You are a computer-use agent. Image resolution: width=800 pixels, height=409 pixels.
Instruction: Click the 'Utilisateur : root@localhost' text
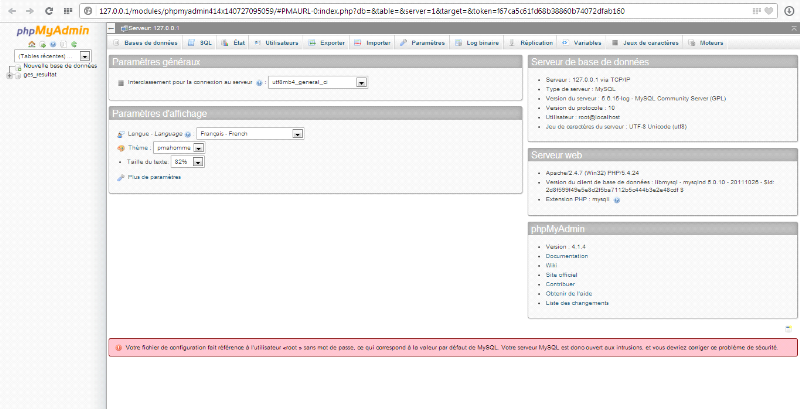click(x=583, y=117)
